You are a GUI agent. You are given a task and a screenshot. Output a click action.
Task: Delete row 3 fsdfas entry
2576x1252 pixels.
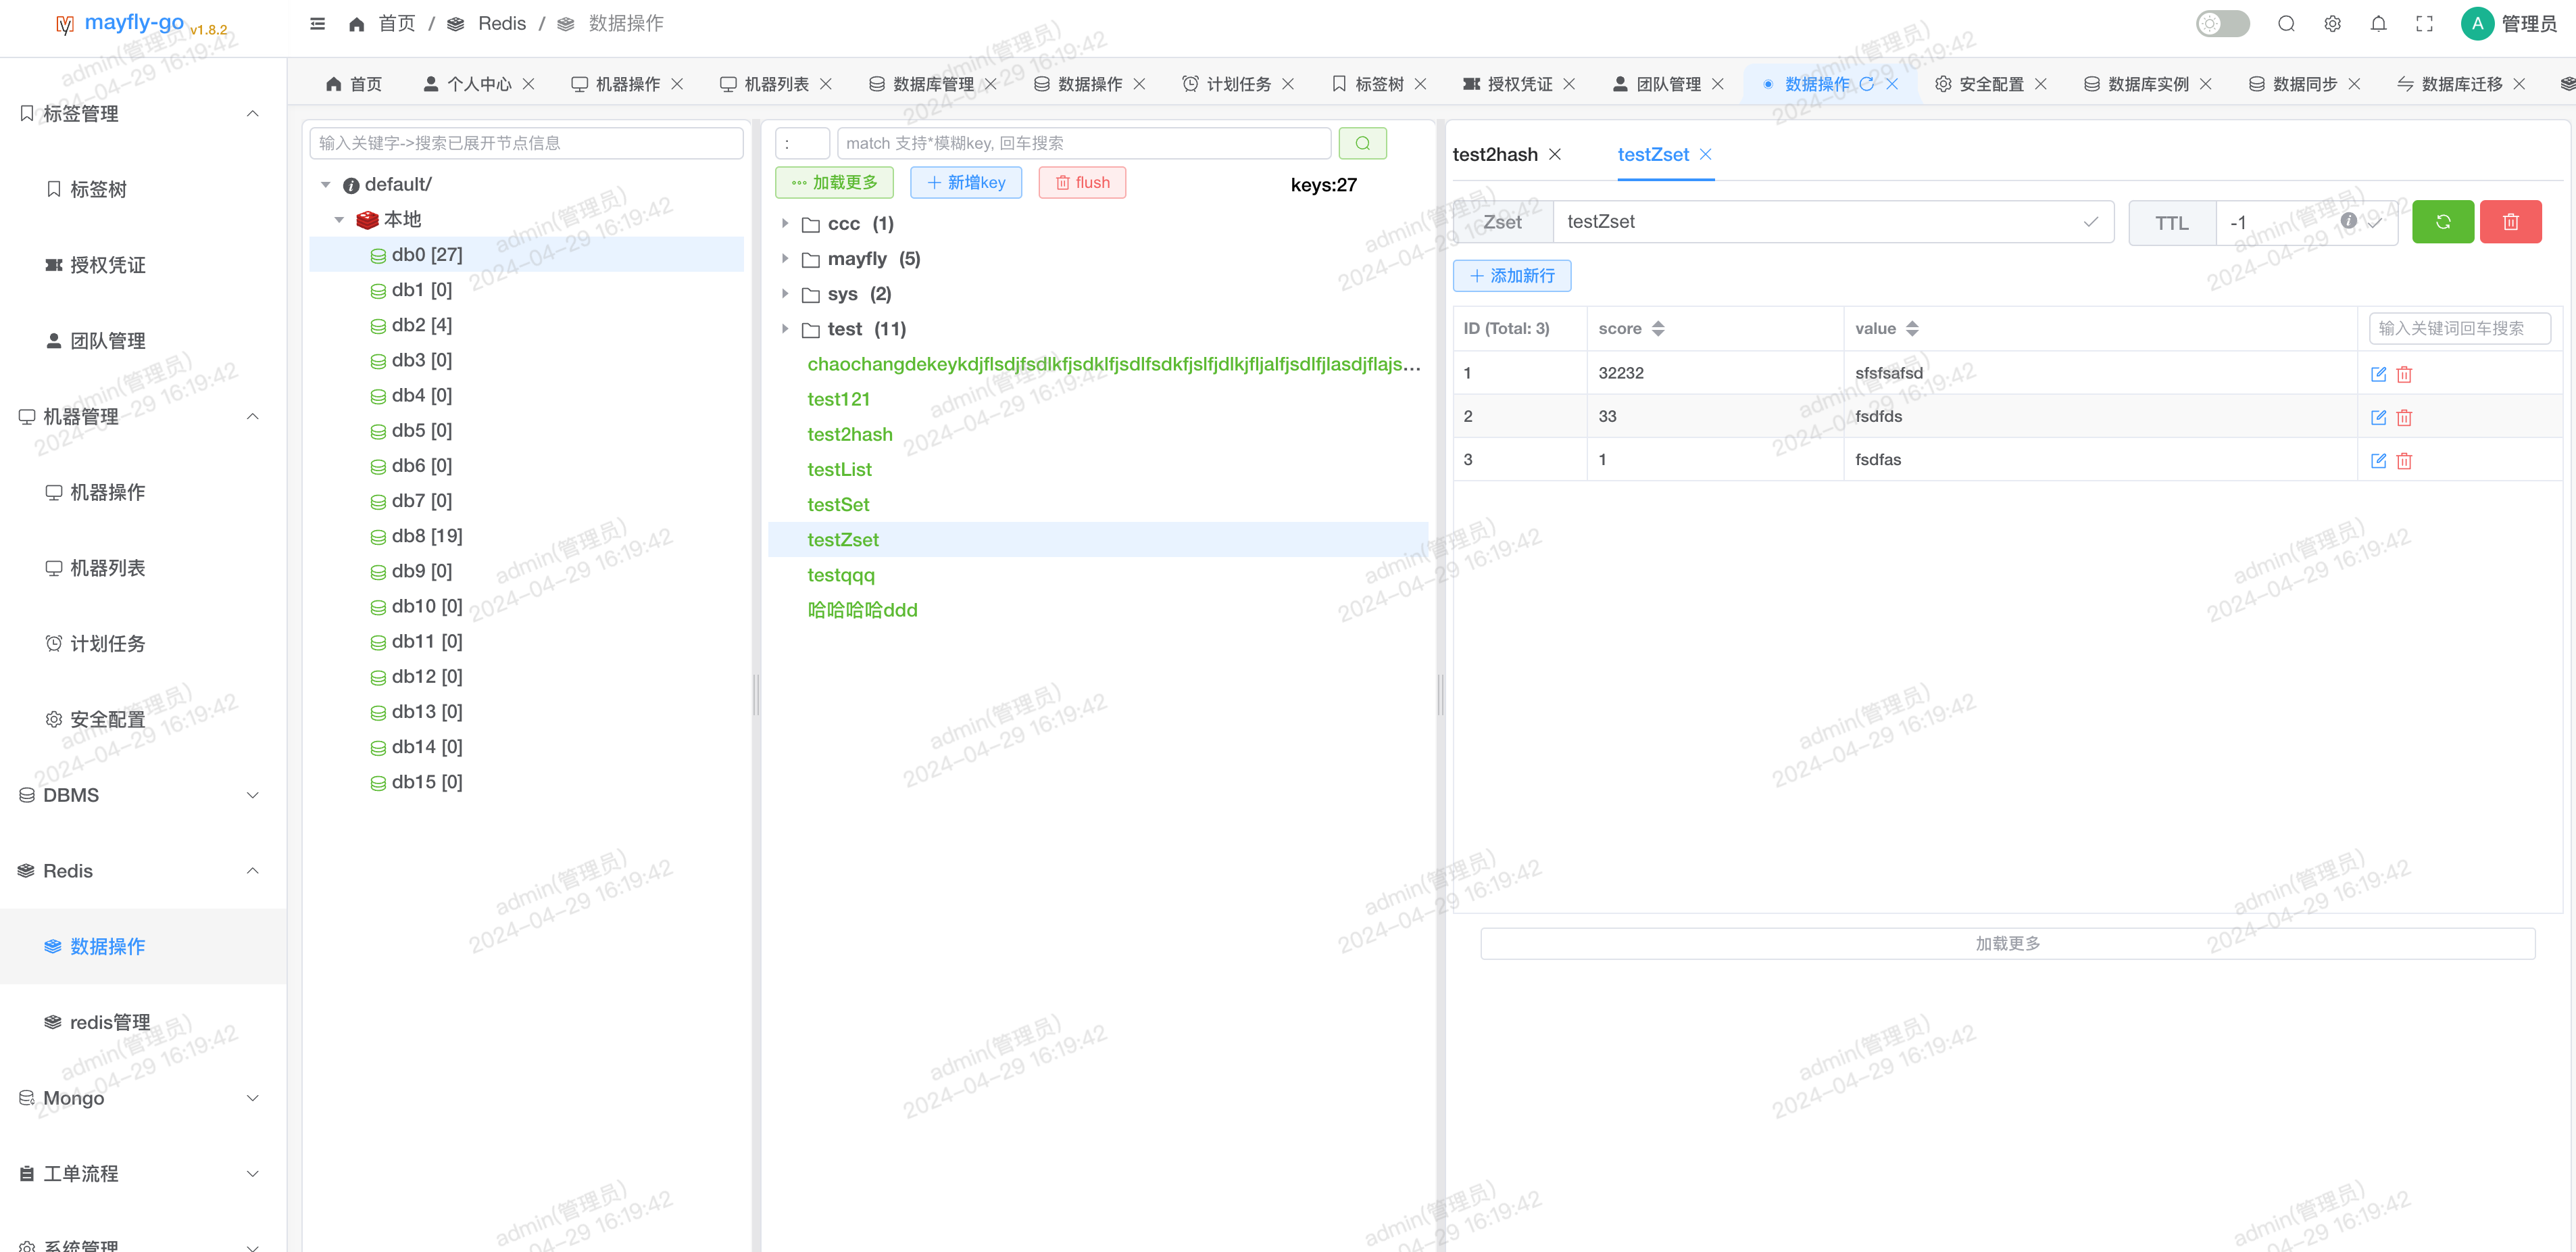pyautogui.click(x=2404, y=461)
